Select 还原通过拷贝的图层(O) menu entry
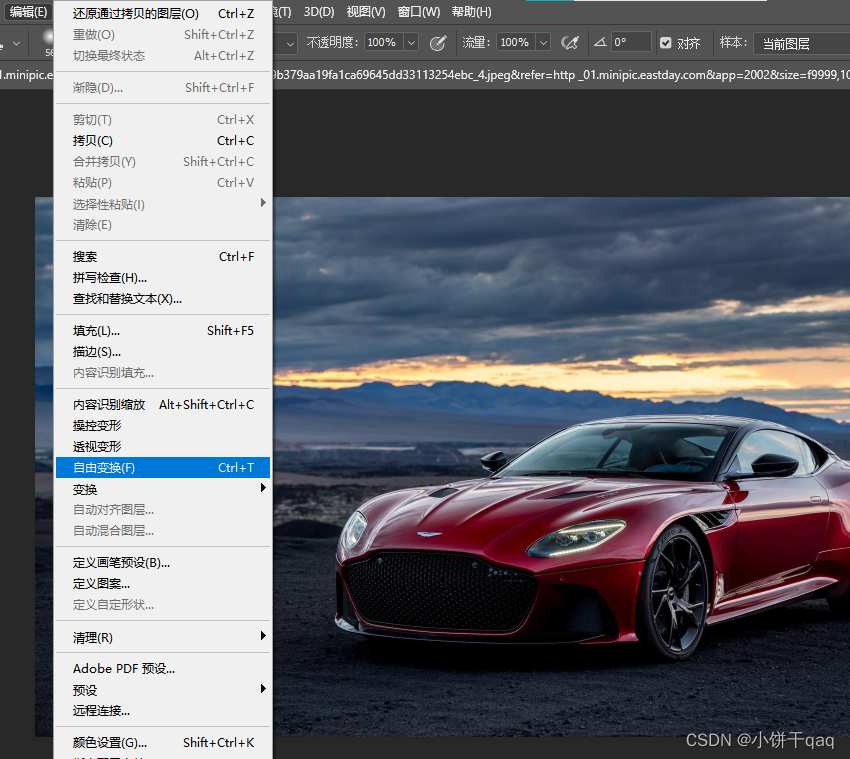850x759 pixels. pos(163,14)
